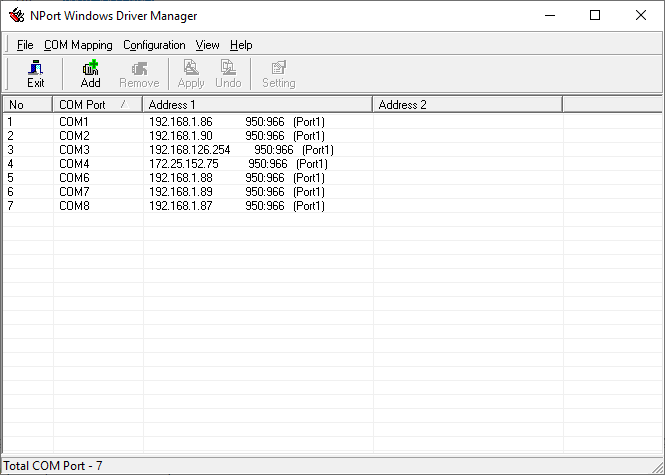Select the COM1 row entry
Viewport: 665px width, 475px height.
74,122
